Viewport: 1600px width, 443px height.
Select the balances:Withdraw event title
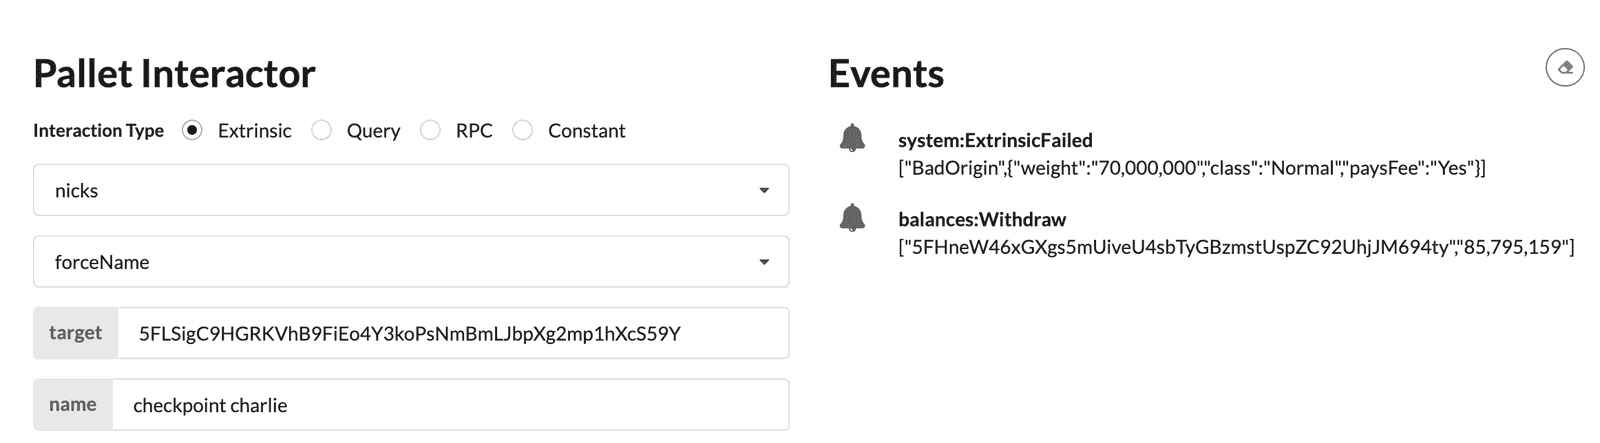point(982,219)
